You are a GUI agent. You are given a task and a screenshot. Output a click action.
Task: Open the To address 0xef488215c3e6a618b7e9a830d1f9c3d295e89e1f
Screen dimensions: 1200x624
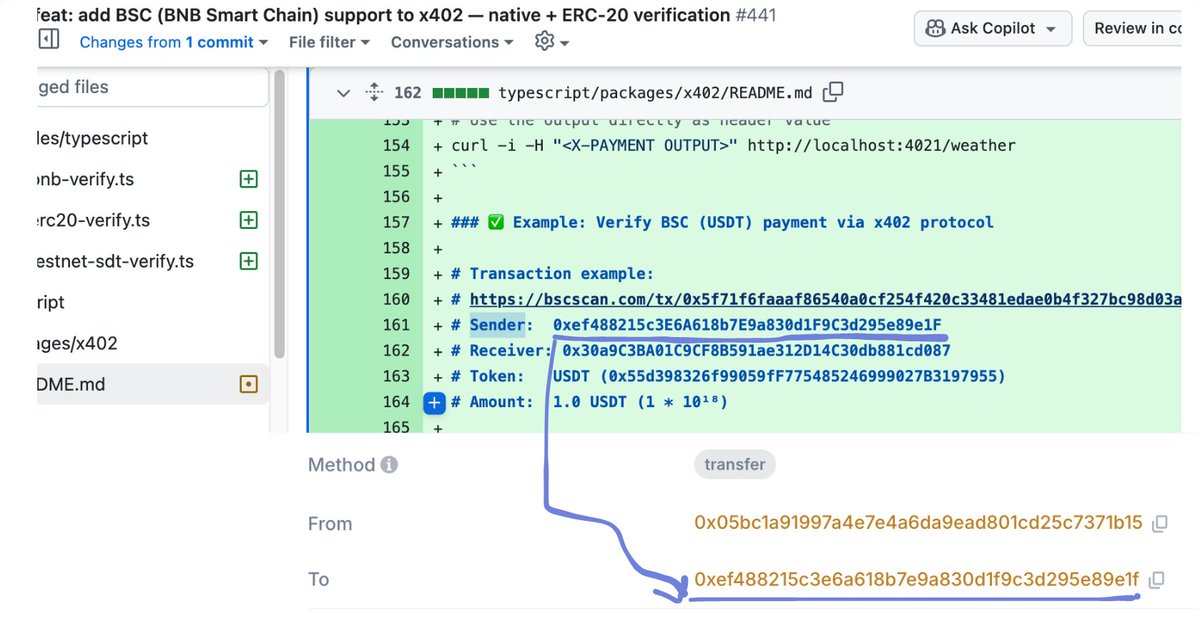tap(916, 579)
